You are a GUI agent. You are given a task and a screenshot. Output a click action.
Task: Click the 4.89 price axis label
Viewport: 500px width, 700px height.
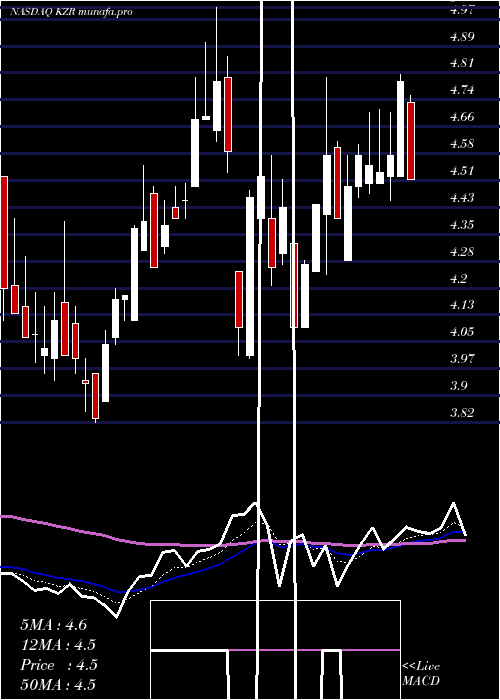[462, 37]
